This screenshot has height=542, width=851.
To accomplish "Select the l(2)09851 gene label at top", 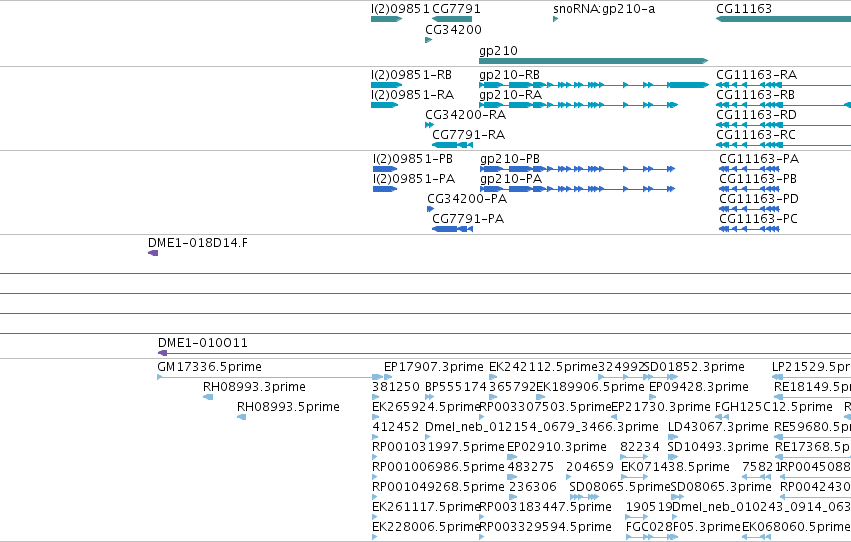I will tap(401, 9).
